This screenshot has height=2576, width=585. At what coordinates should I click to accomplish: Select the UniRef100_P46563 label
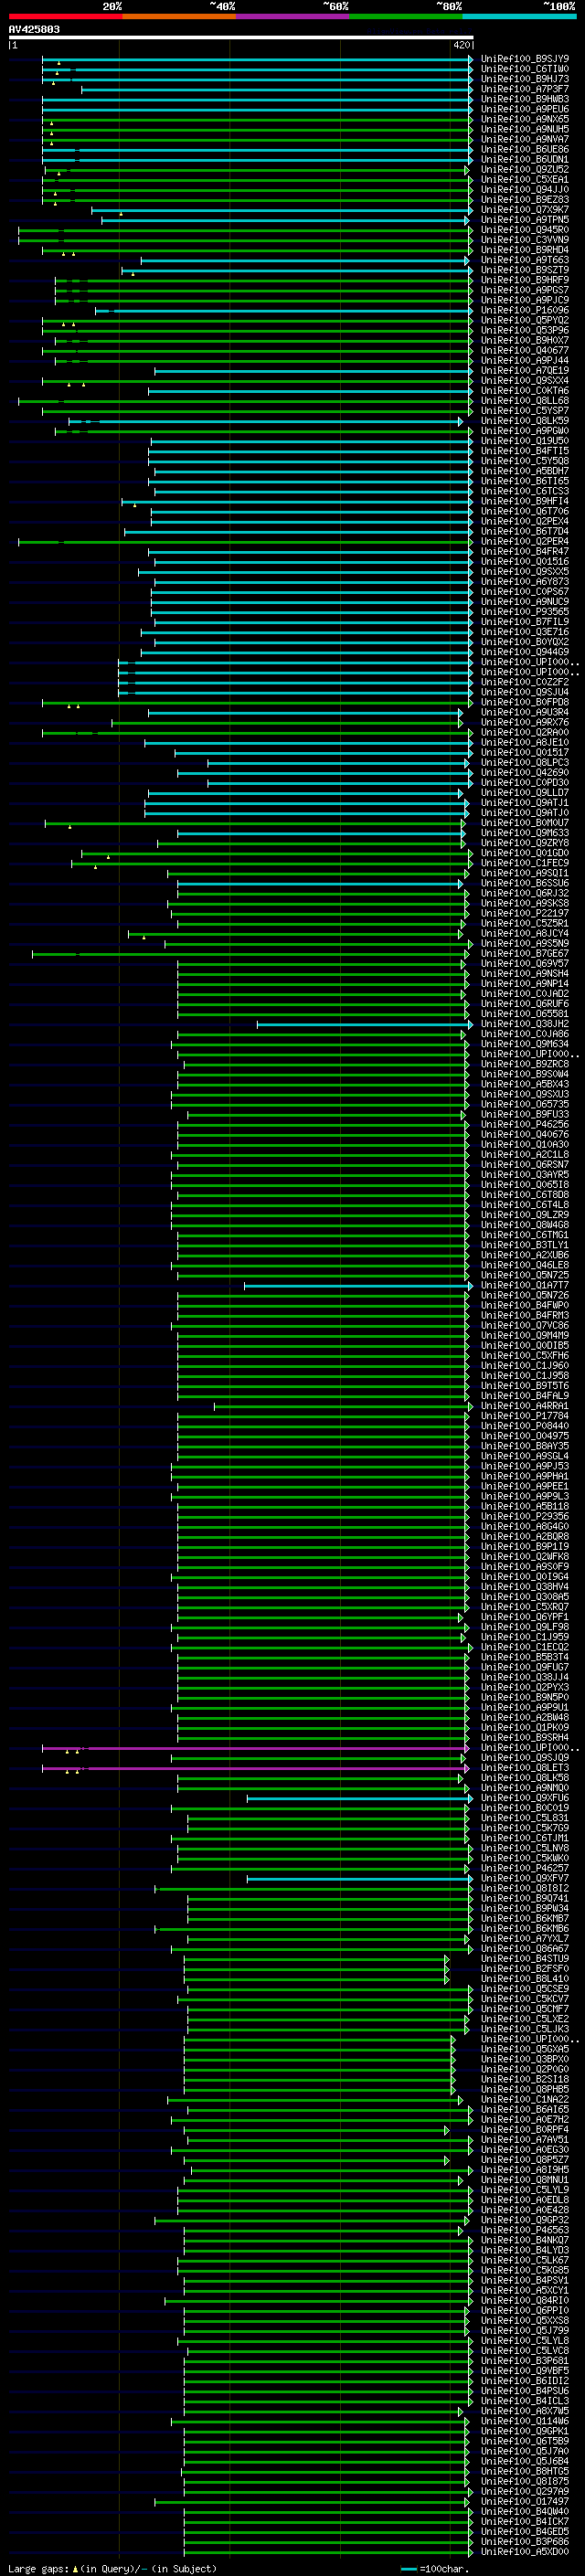pyautogui.click(x=525, y=2230)
